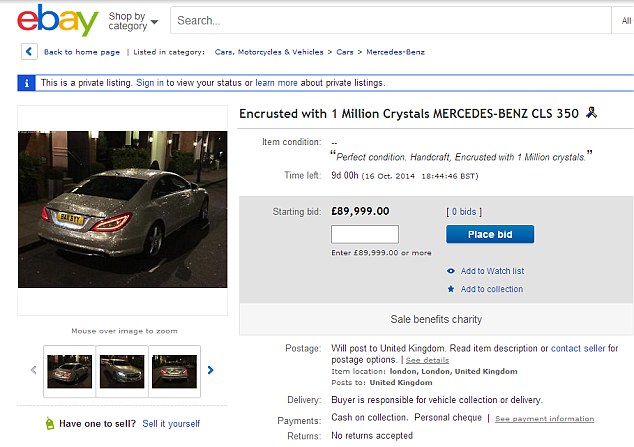Screen dimensions: 634x447
Task: Select the first car thumbnail
Action: 70,371
